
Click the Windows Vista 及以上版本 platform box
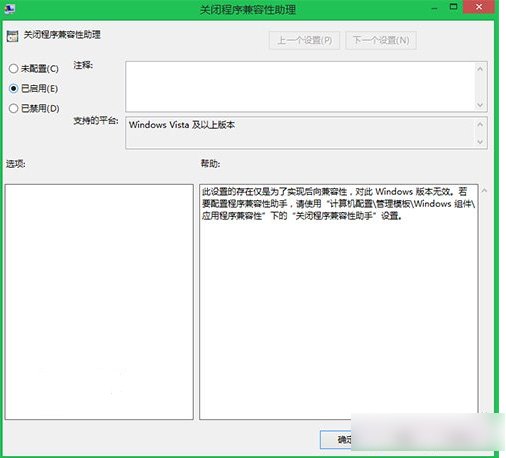300,133
